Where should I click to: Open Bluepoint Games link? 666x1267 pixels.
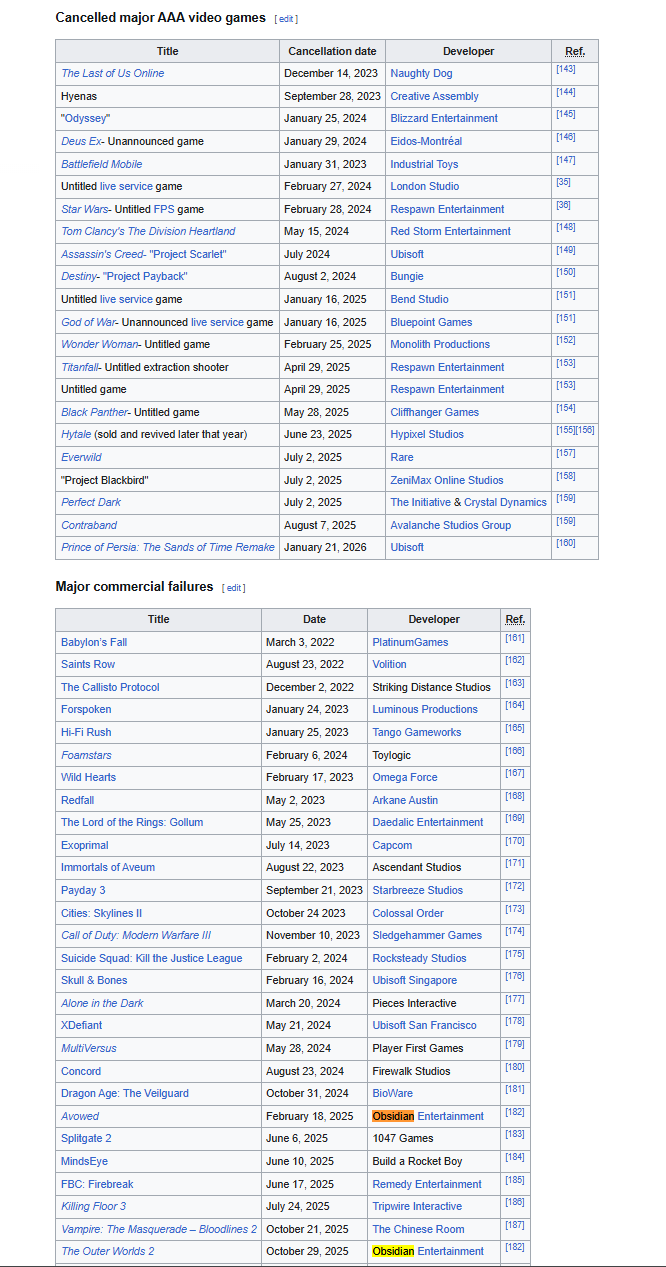point(431,322)
